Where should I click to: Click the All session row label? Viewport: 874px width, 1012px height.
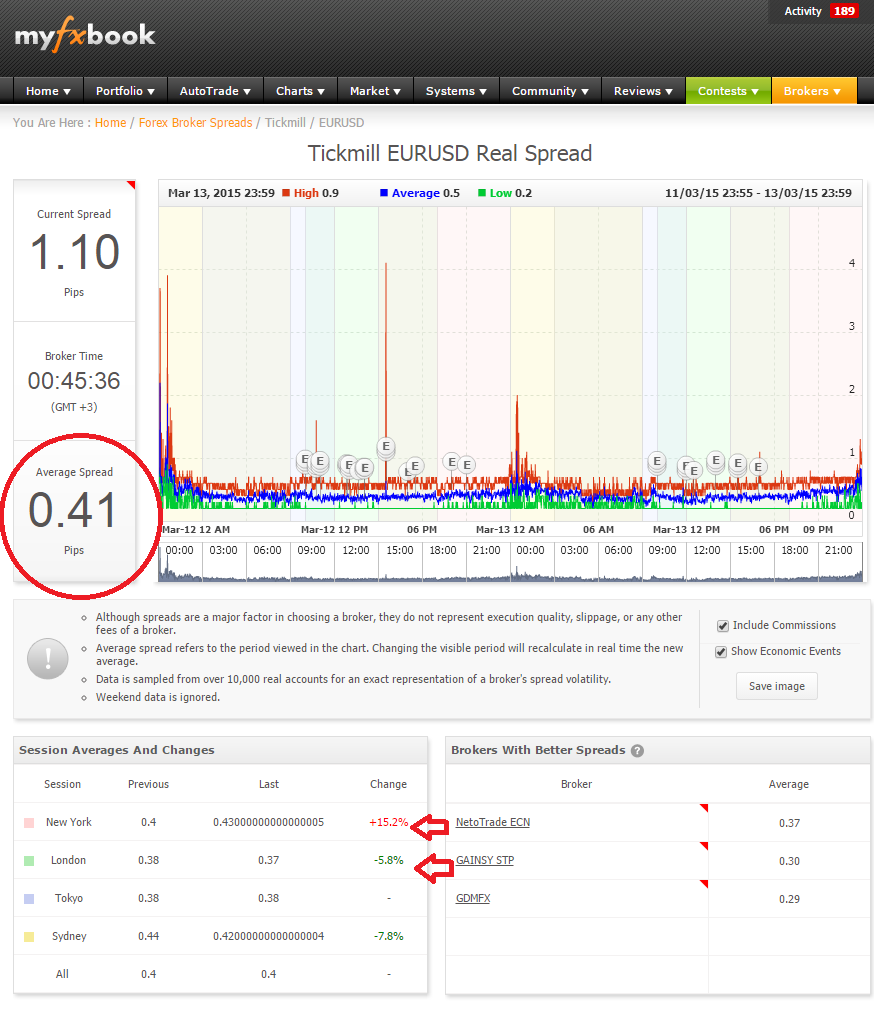tap(62, 975)
